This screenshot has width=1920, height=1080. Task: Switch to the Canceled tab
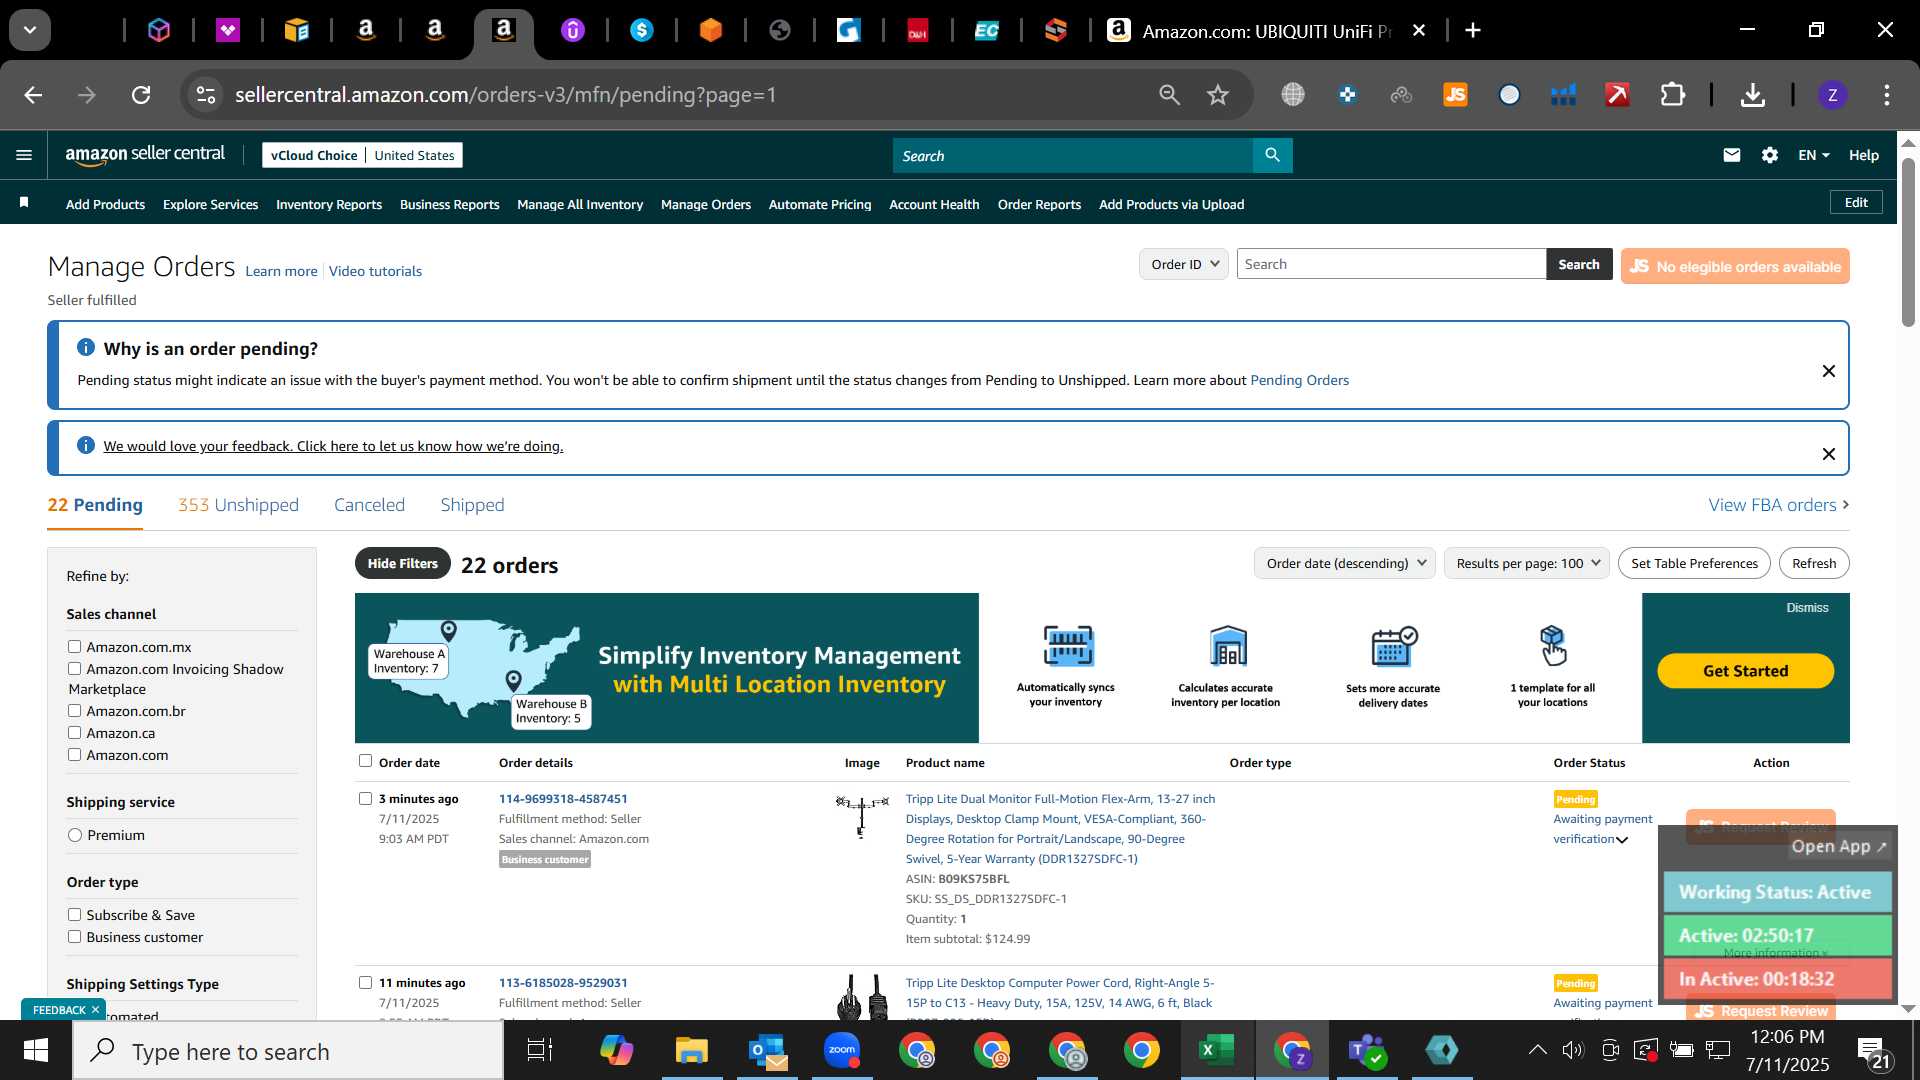369,505
